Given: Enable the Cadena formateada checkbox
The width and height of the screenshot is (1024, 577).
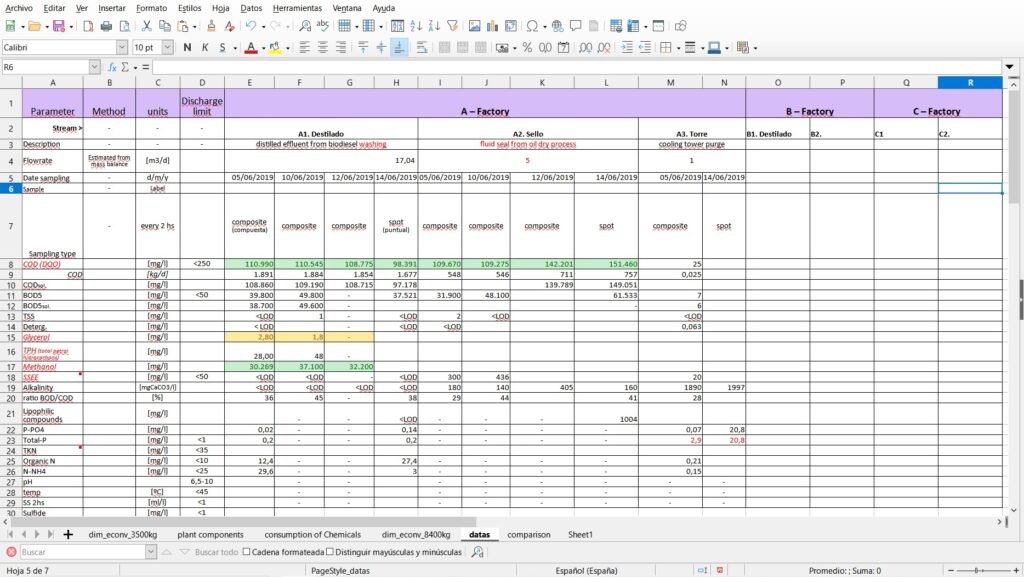Looking at the screenshot, I should [x=247, y=552].
